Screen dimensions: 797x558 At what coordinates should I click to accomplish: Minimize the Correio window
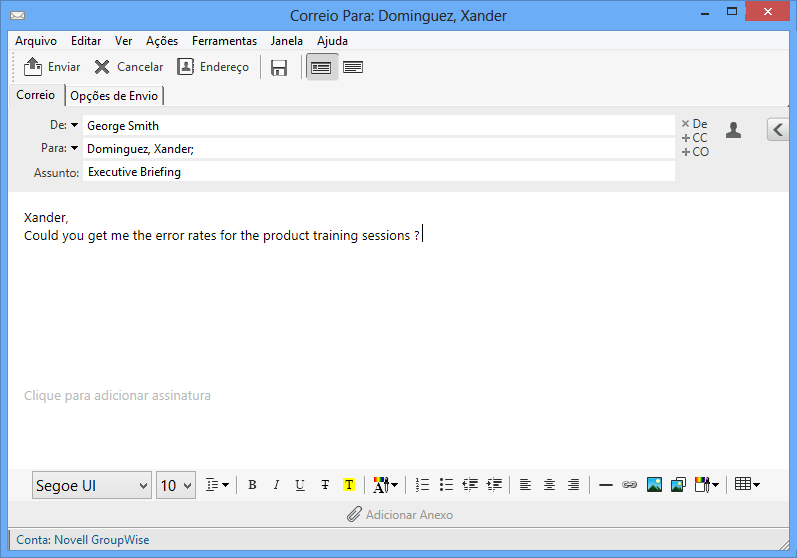coord(705,14)
